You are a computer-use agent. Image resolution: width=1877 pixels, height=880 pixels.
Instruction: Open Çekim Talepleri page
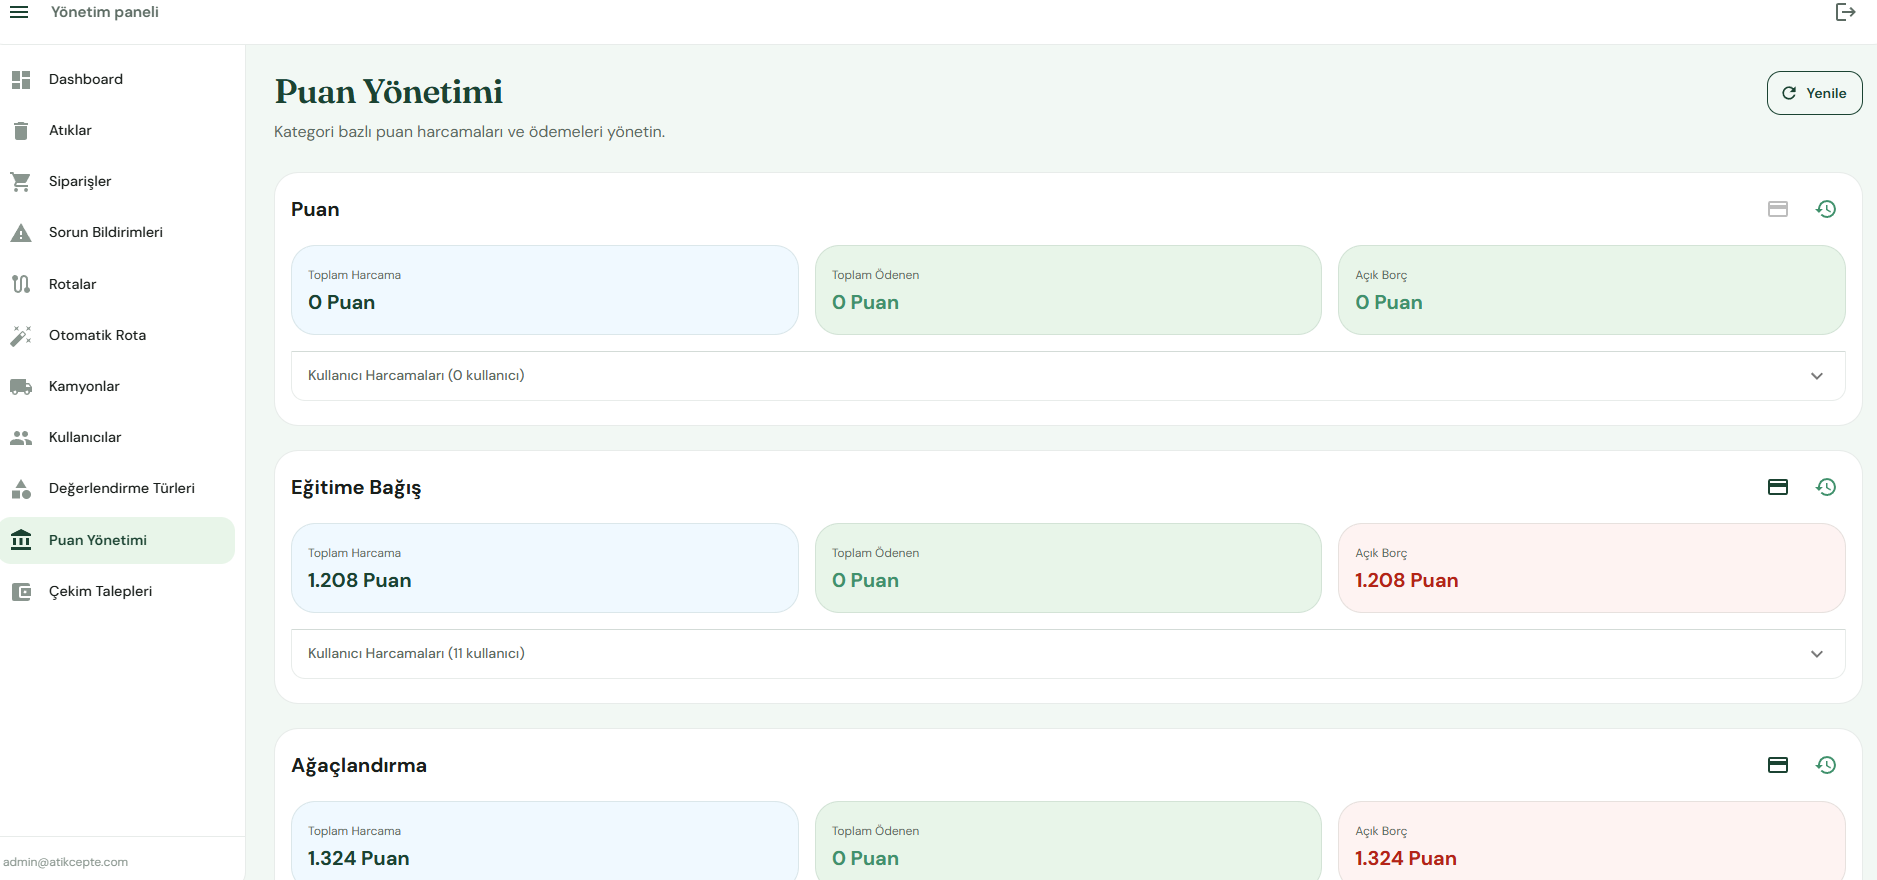tap(118, 591)
